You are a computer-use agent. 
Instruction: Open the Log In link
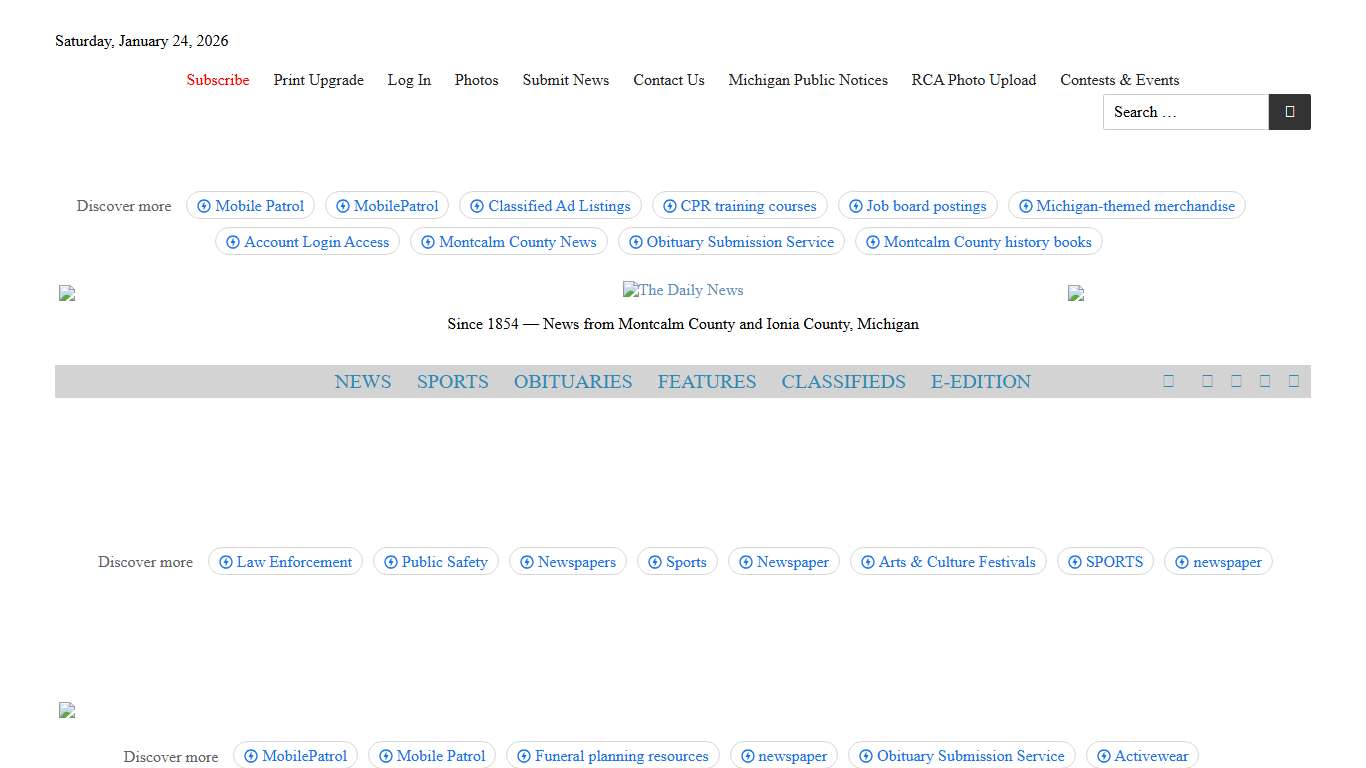pyautogui.click(x=409, y=80)
